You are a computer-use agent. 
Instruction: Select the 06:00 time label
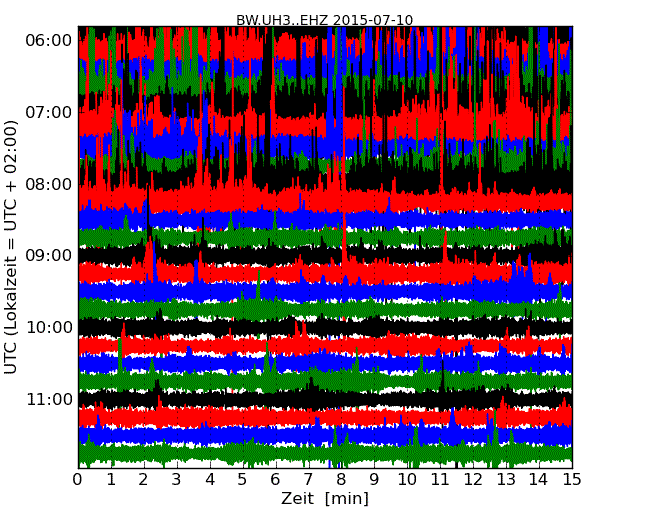tap(49, 40)
